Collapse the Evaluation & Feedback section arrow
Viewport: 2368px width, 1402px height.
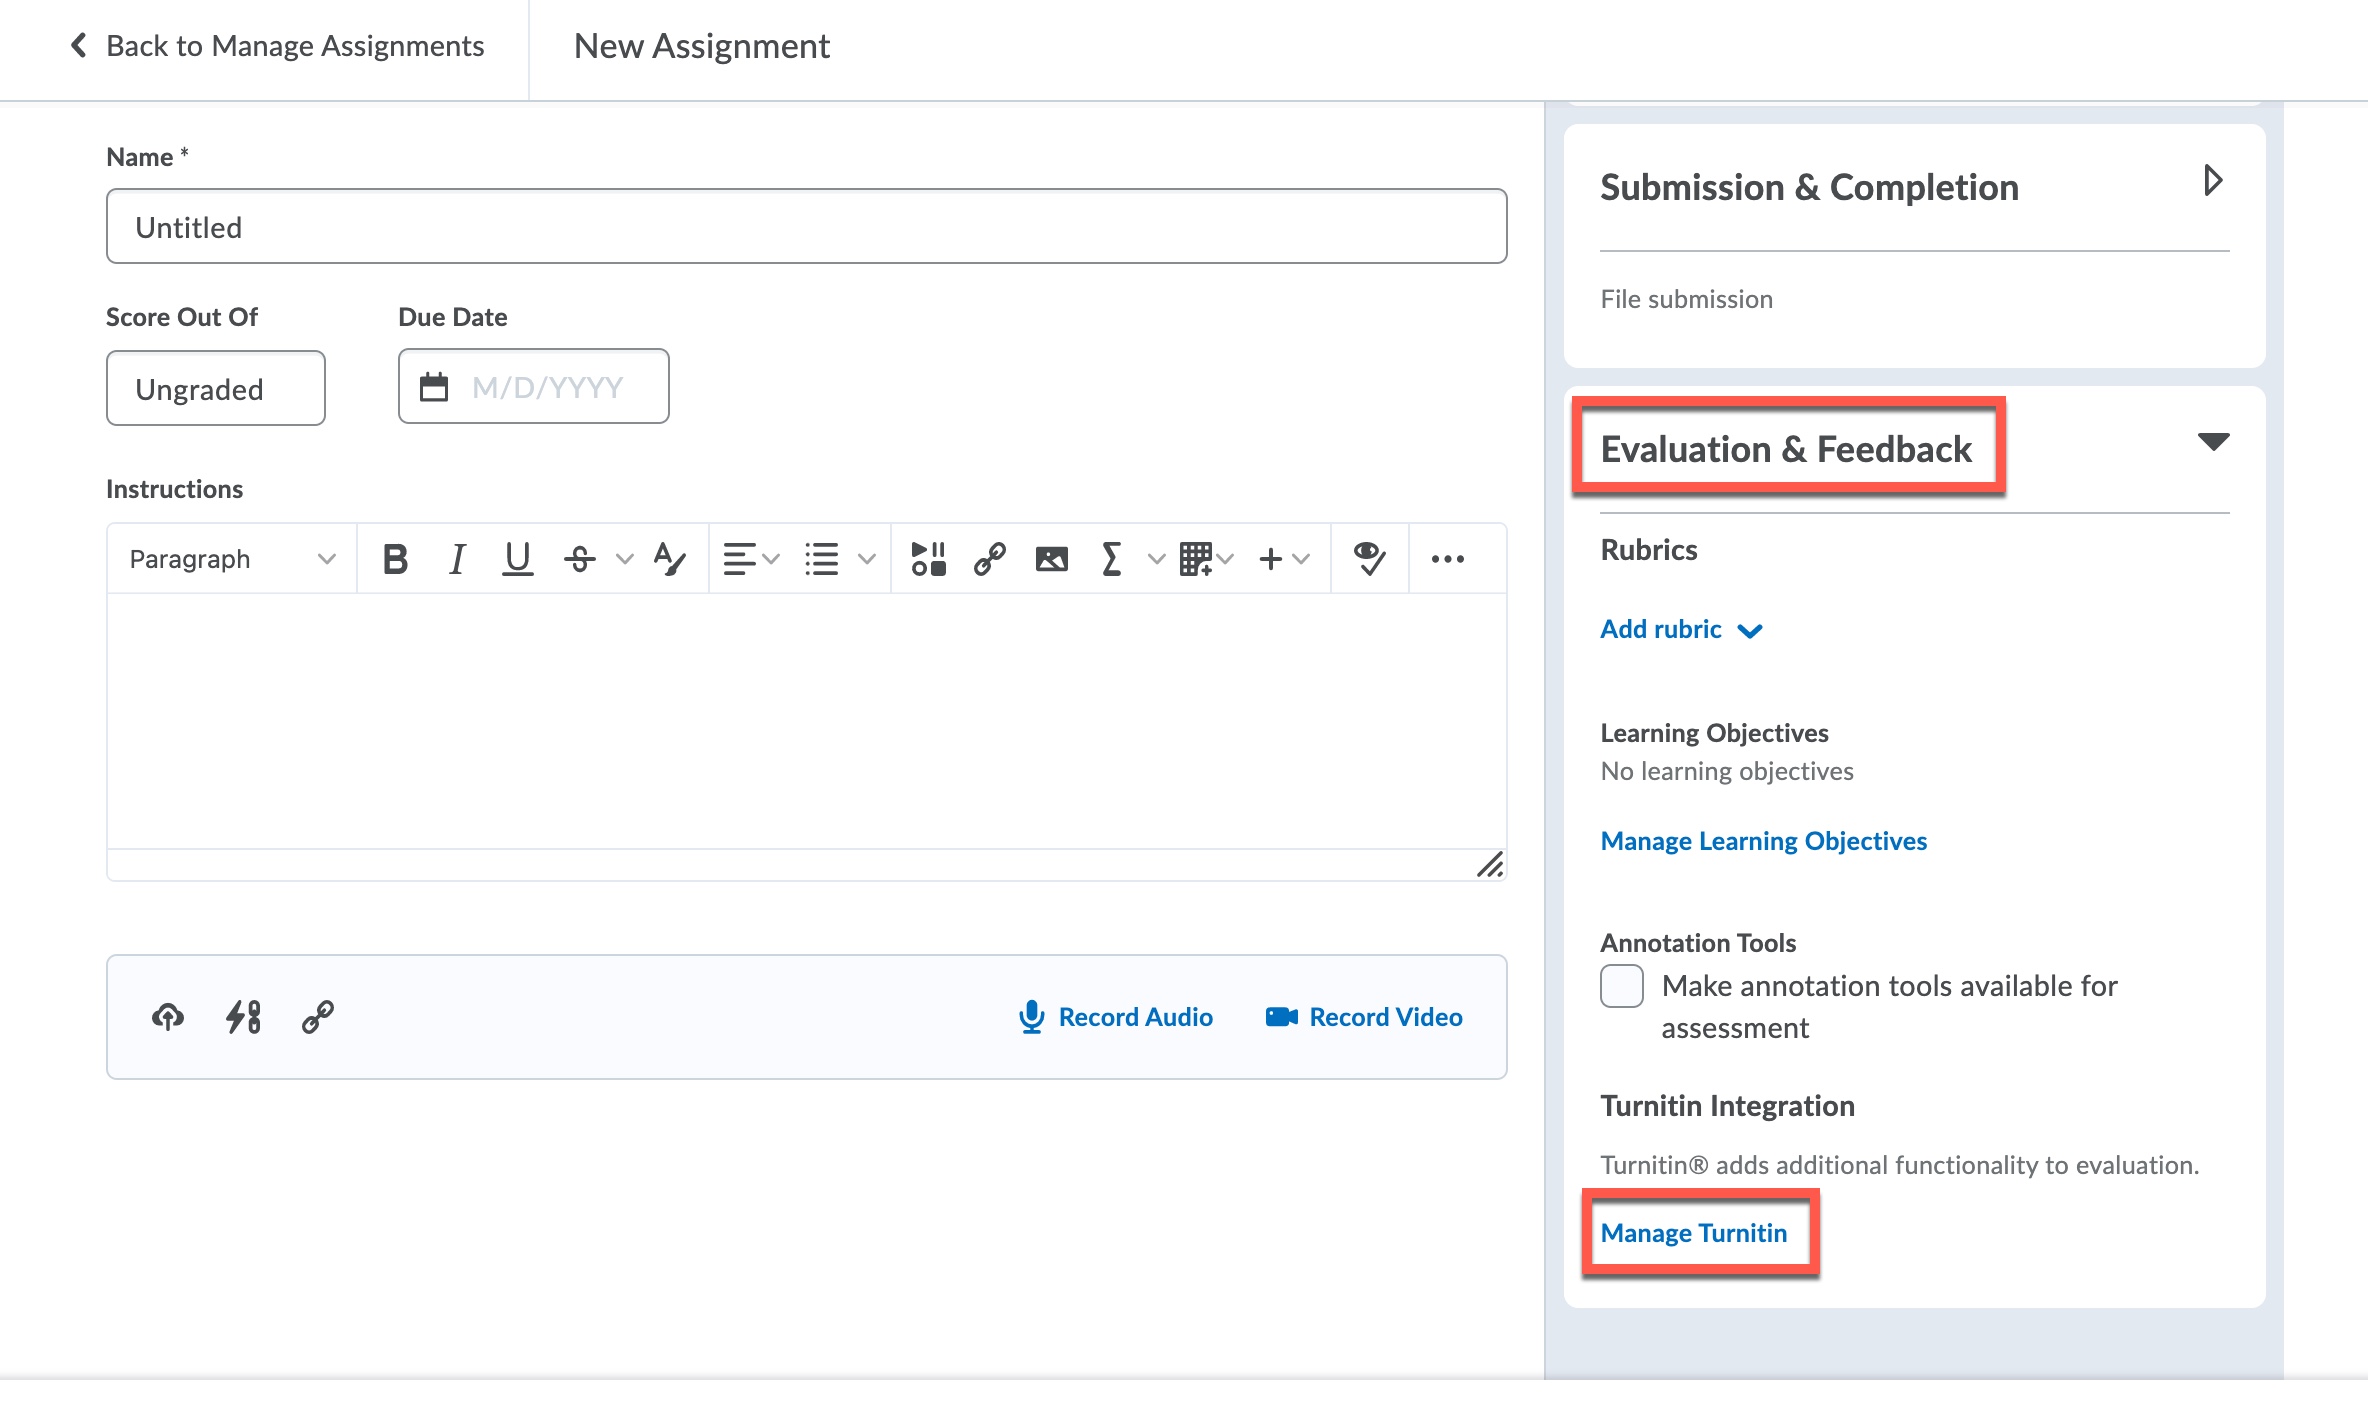2213,441
